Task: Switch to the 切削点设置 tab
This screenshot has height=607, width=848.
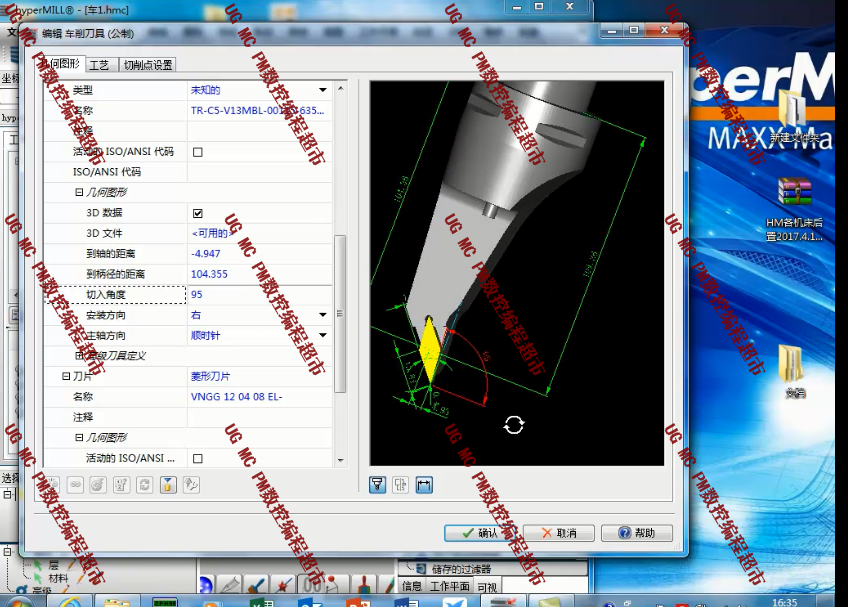Action: point(148,65)
